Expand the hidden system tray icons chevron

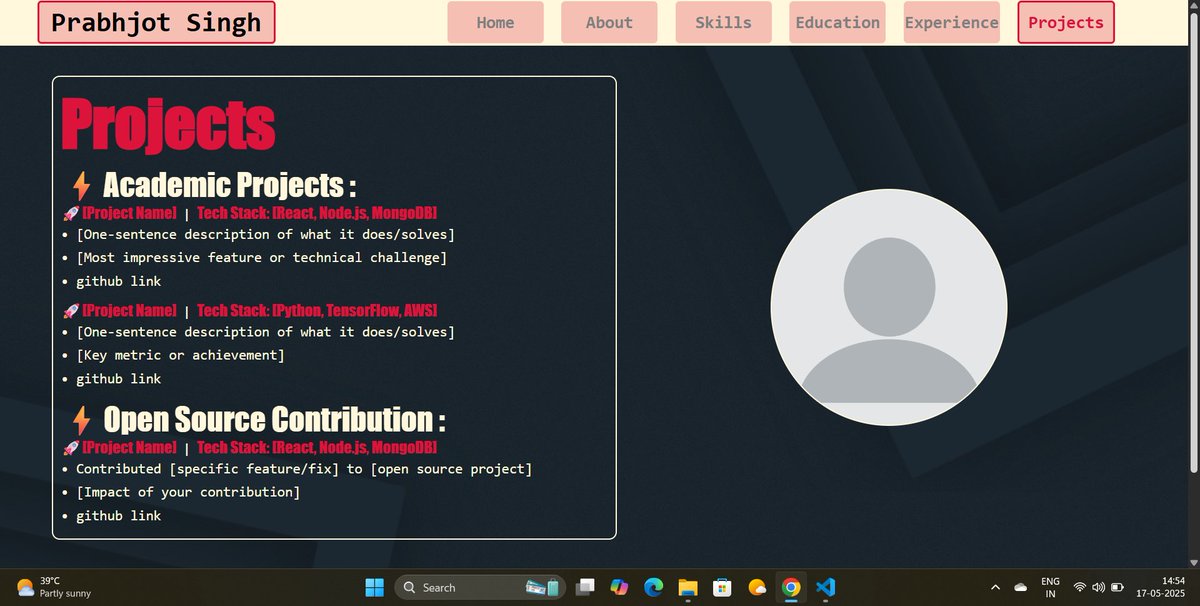point(995,587)
